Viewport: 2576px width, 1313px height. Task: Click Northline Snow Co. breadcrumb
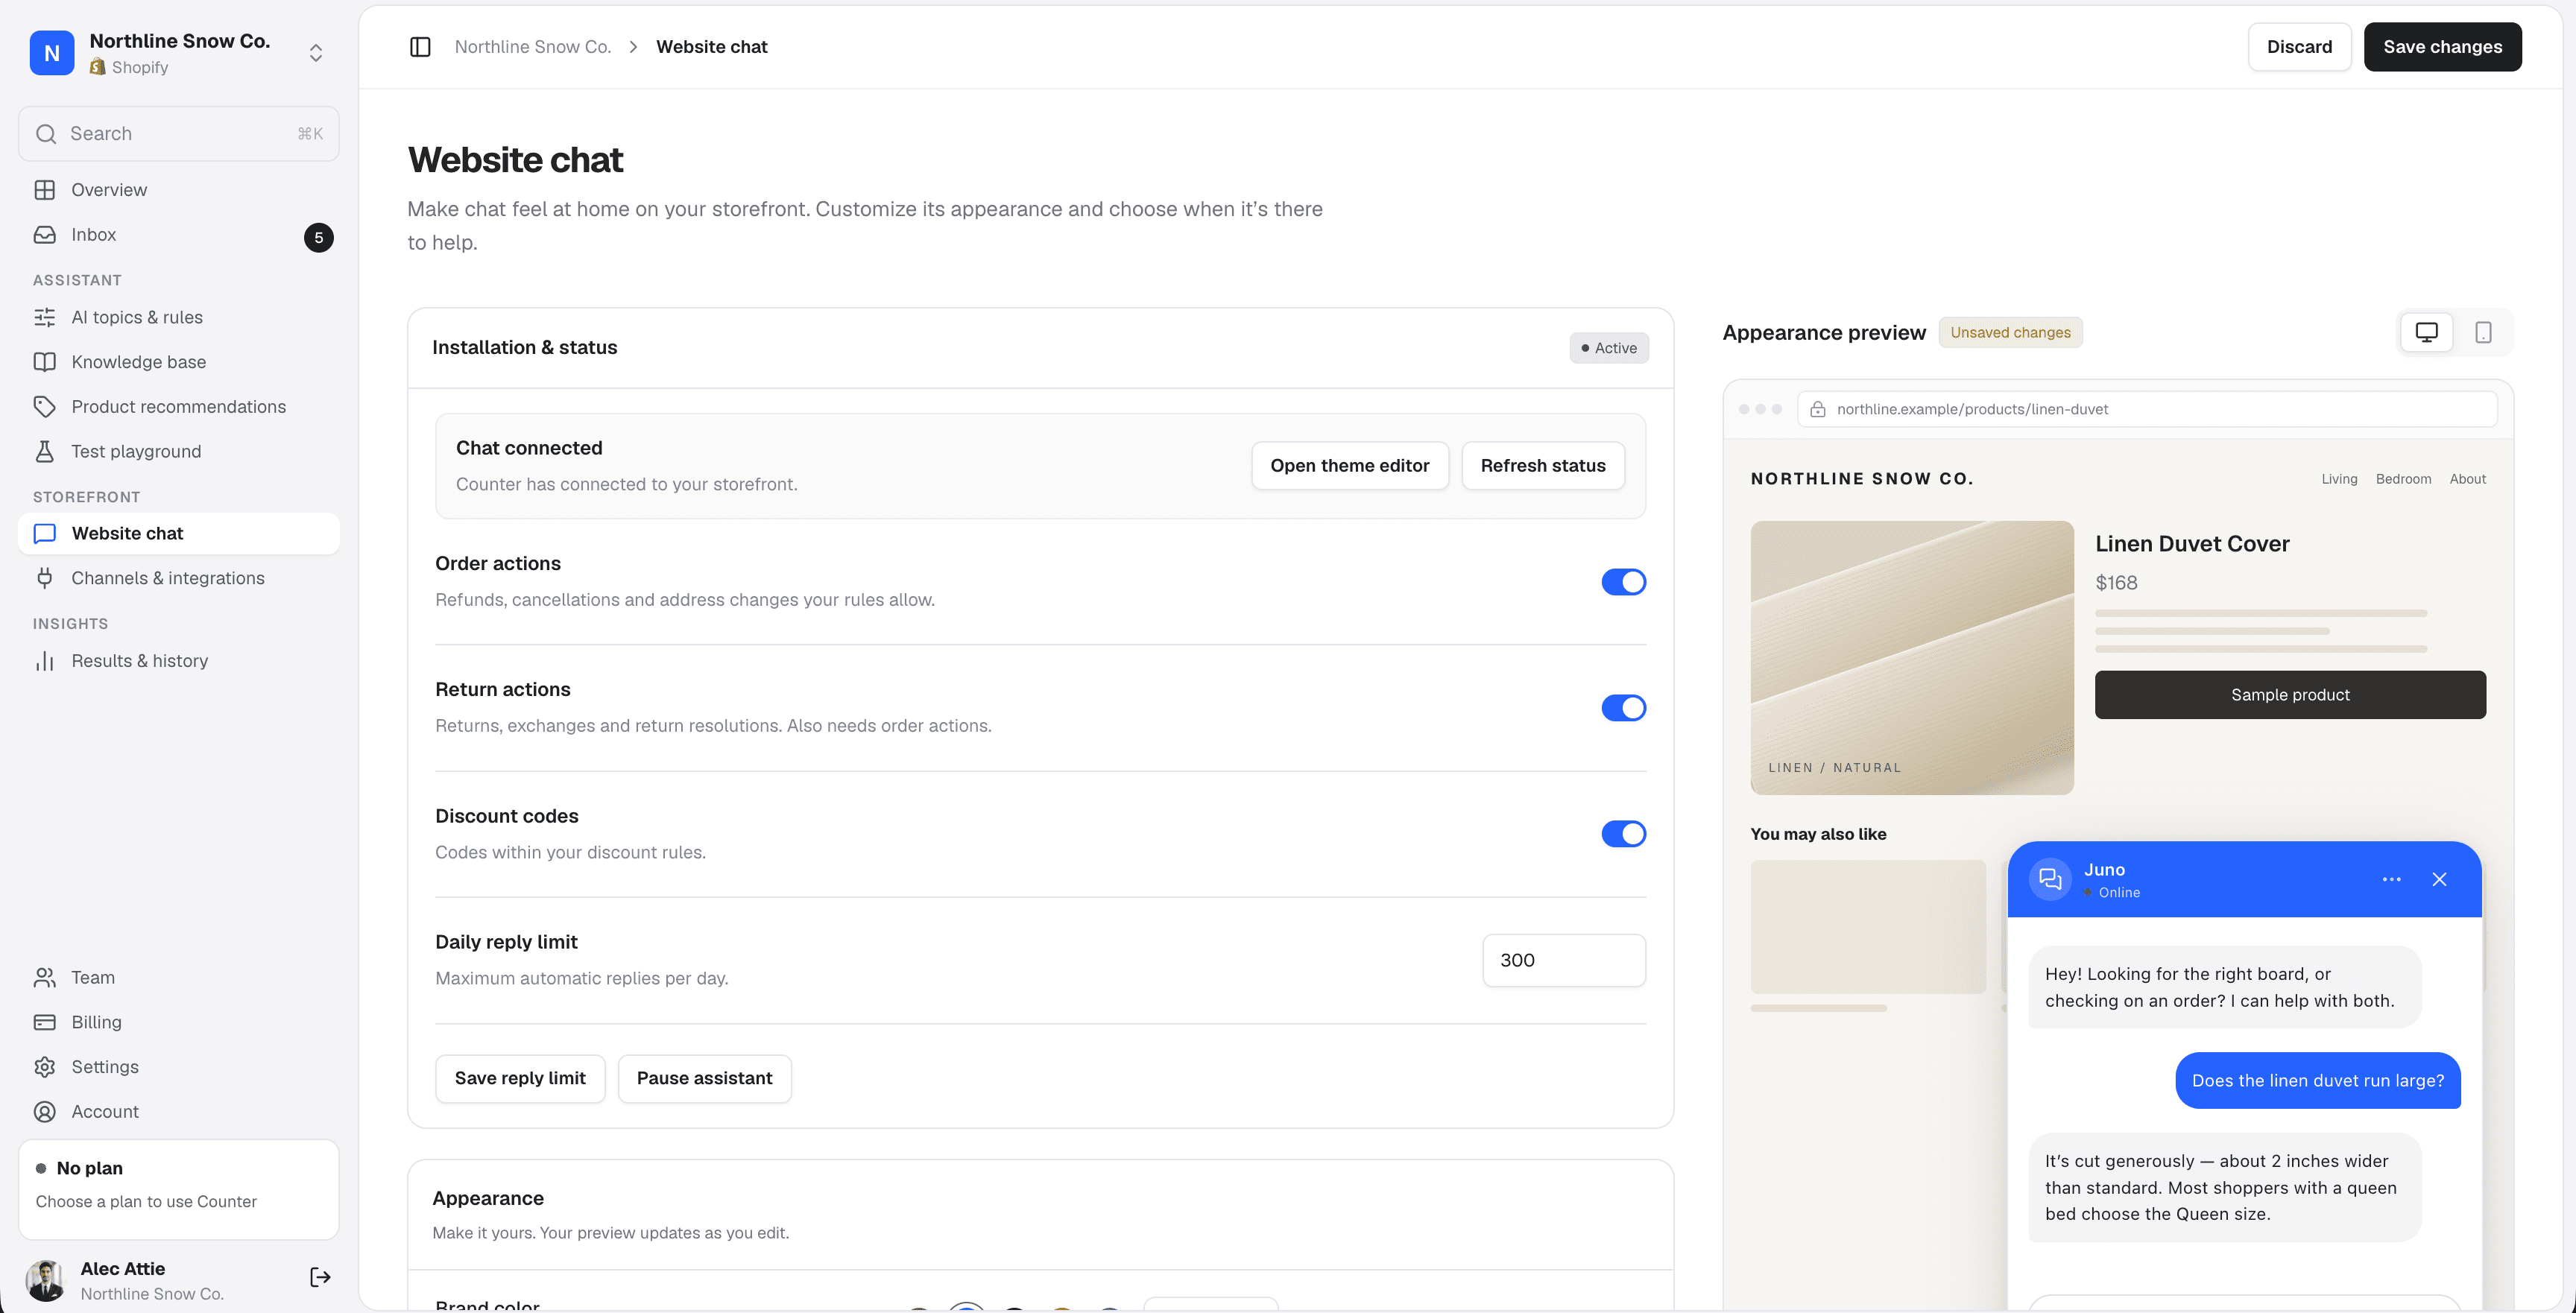(x=533, y=47)
